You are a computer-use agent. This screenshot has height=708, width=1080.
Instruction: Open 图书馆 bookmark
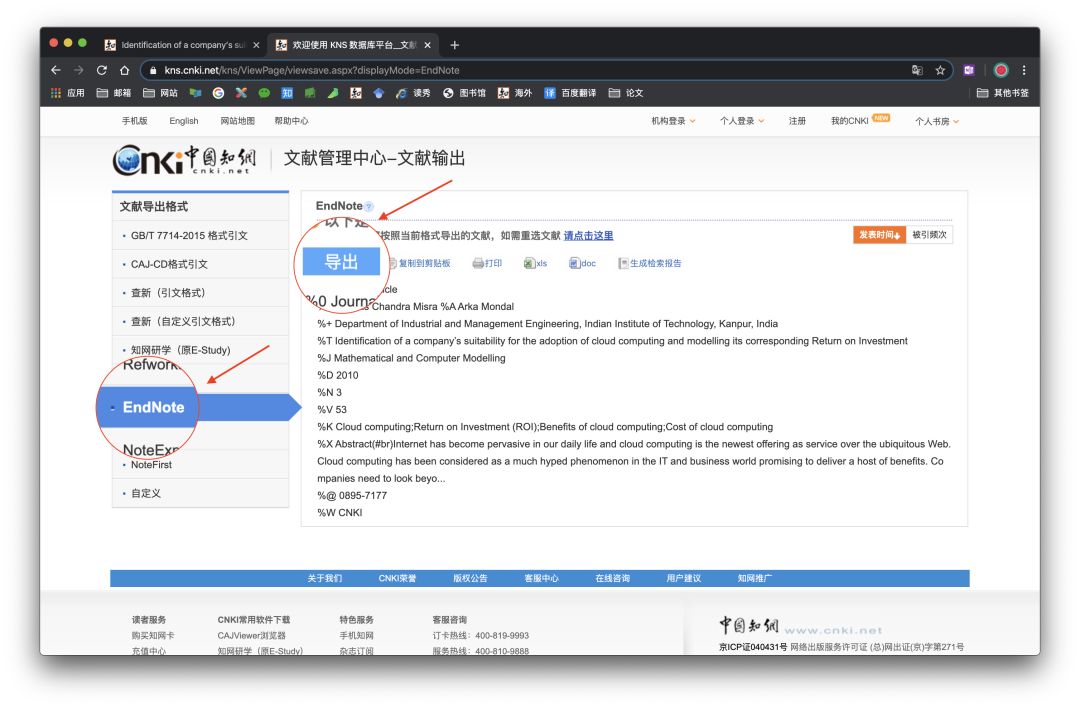point(464,93)
